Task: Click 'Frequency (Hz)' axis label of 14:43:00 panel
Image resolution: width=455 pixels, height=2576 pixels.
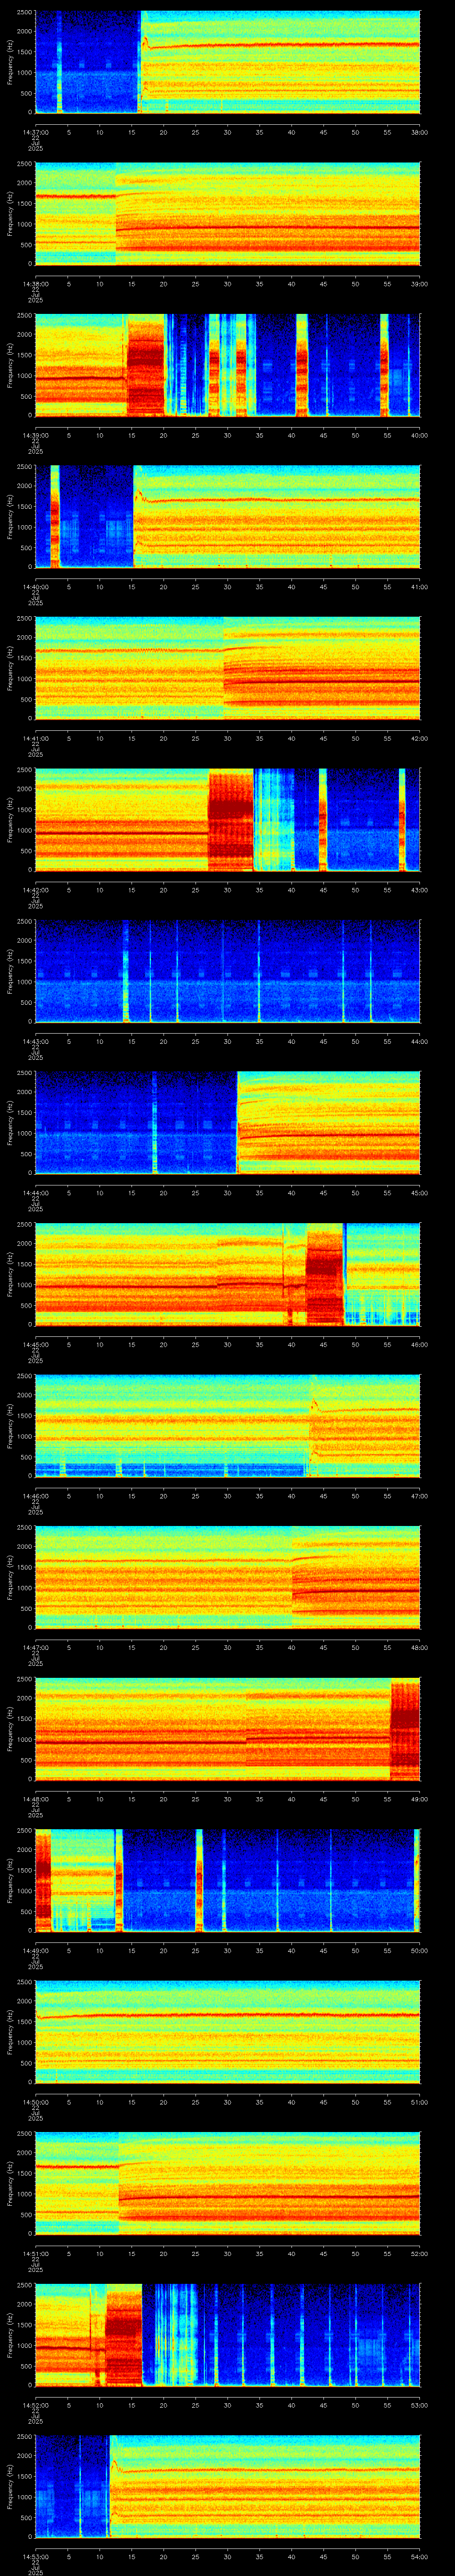Action: [x=10, y=971]
